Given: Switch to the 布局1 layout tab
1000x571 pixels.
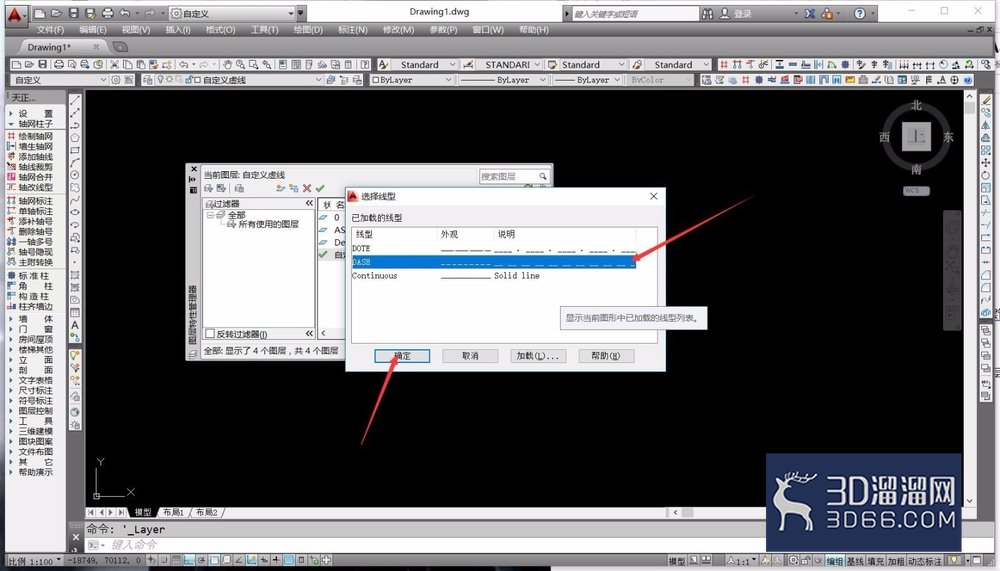Looking at the screenshot, I should [x=173, y=512].
